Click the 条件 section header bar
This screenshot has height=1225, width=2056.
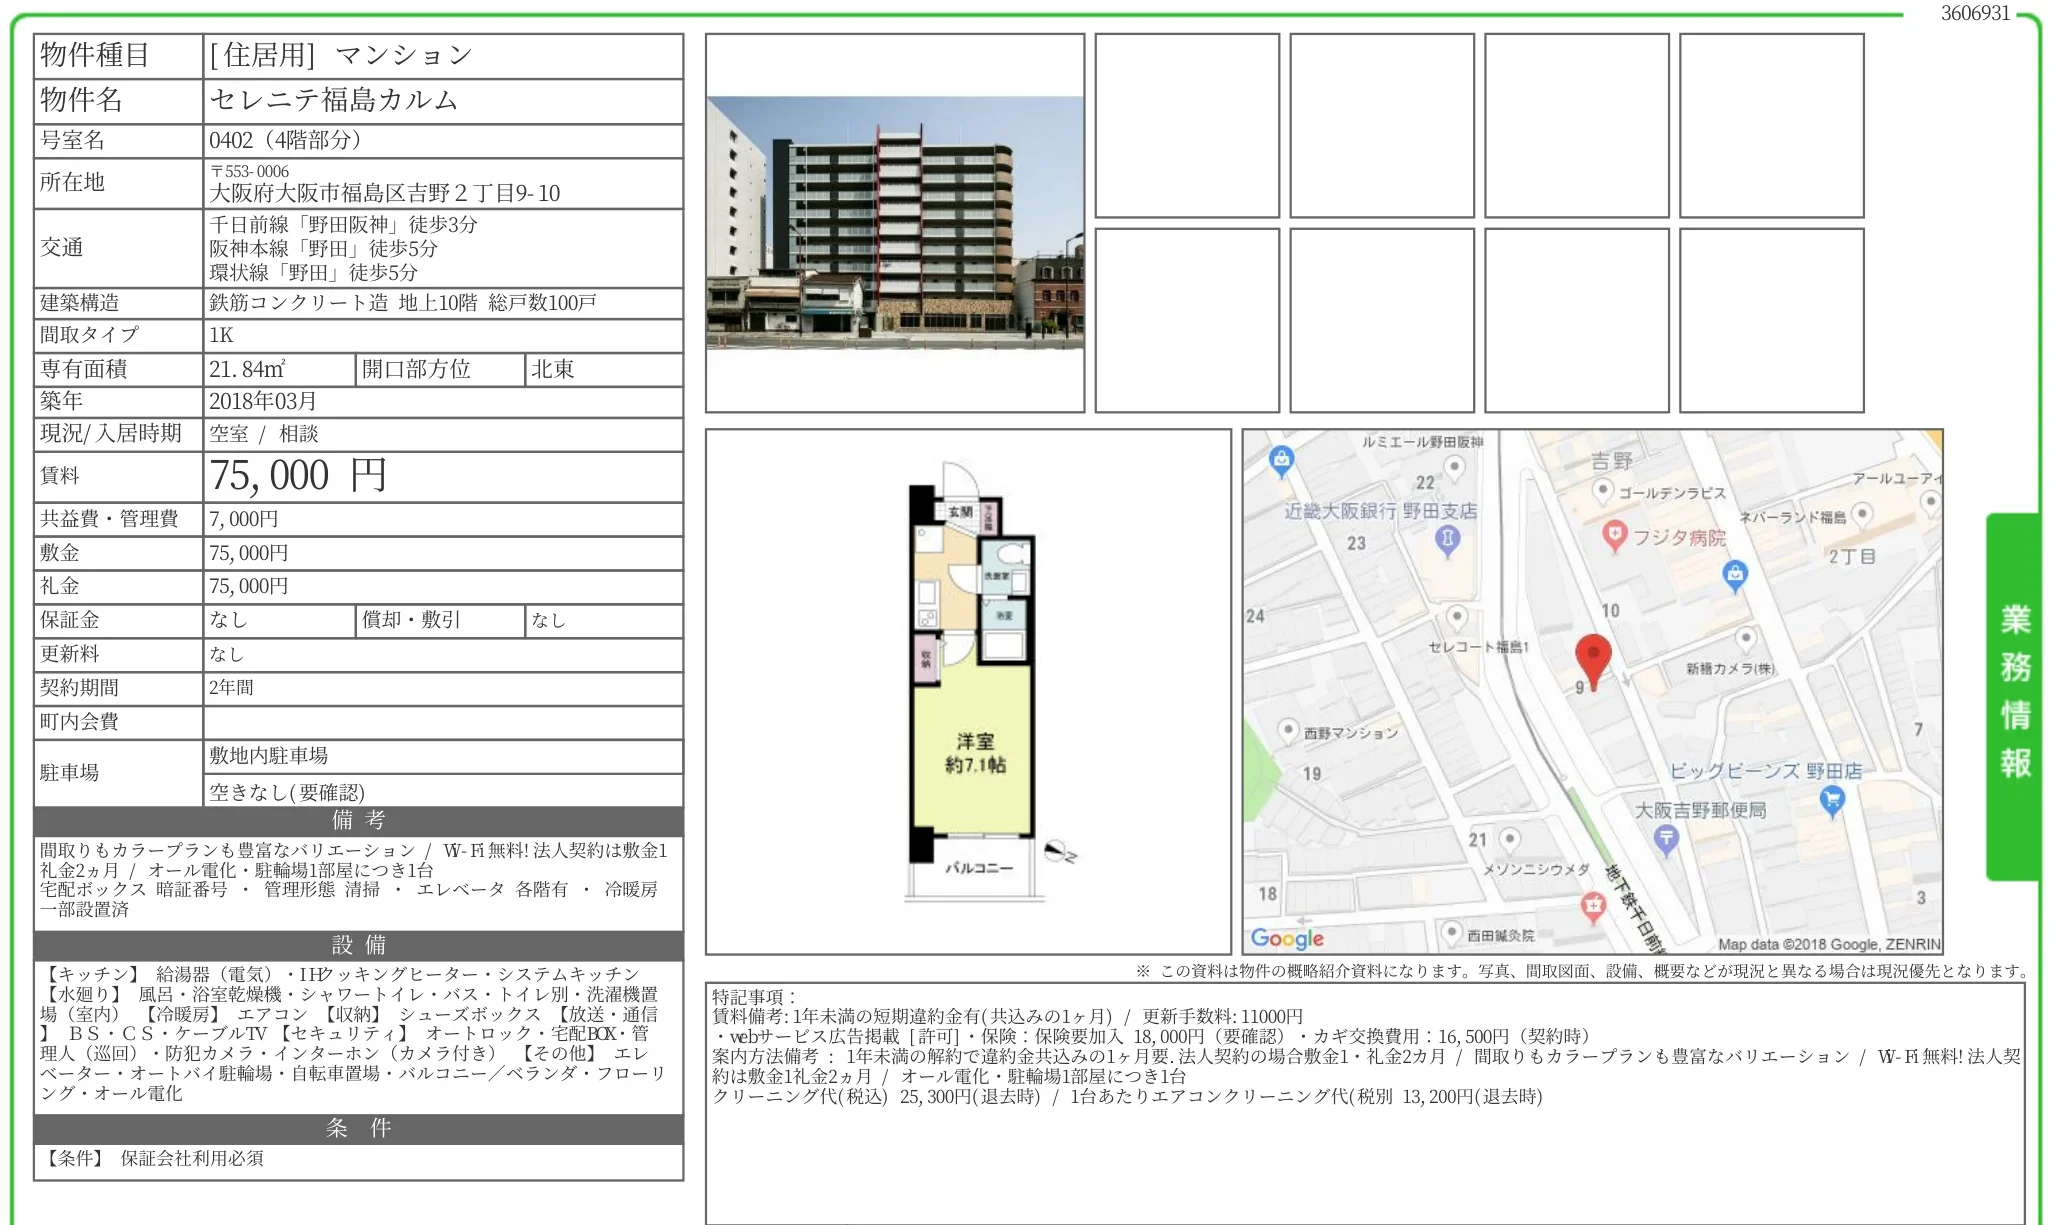(x=358, y=1129)
